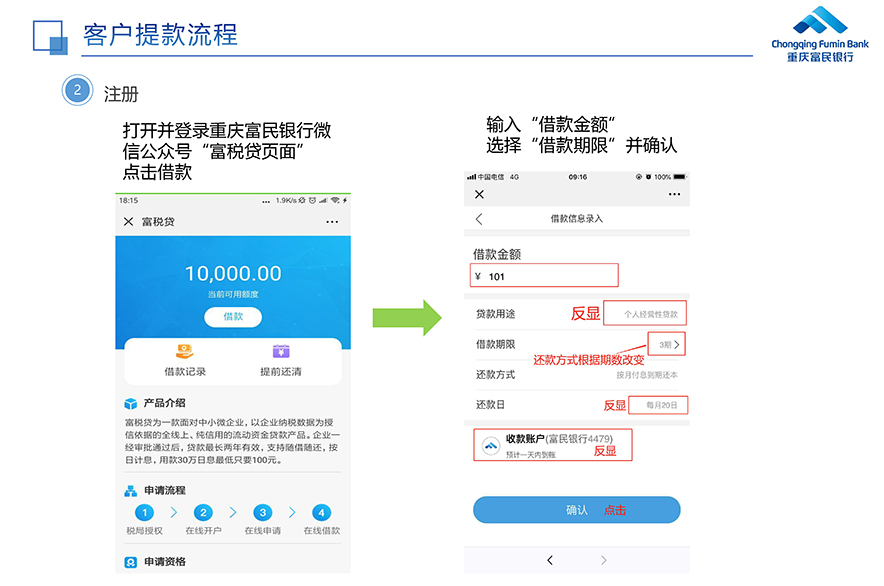
Task: Expand the 借款期限 3期 selector
Action: [666, 344]
